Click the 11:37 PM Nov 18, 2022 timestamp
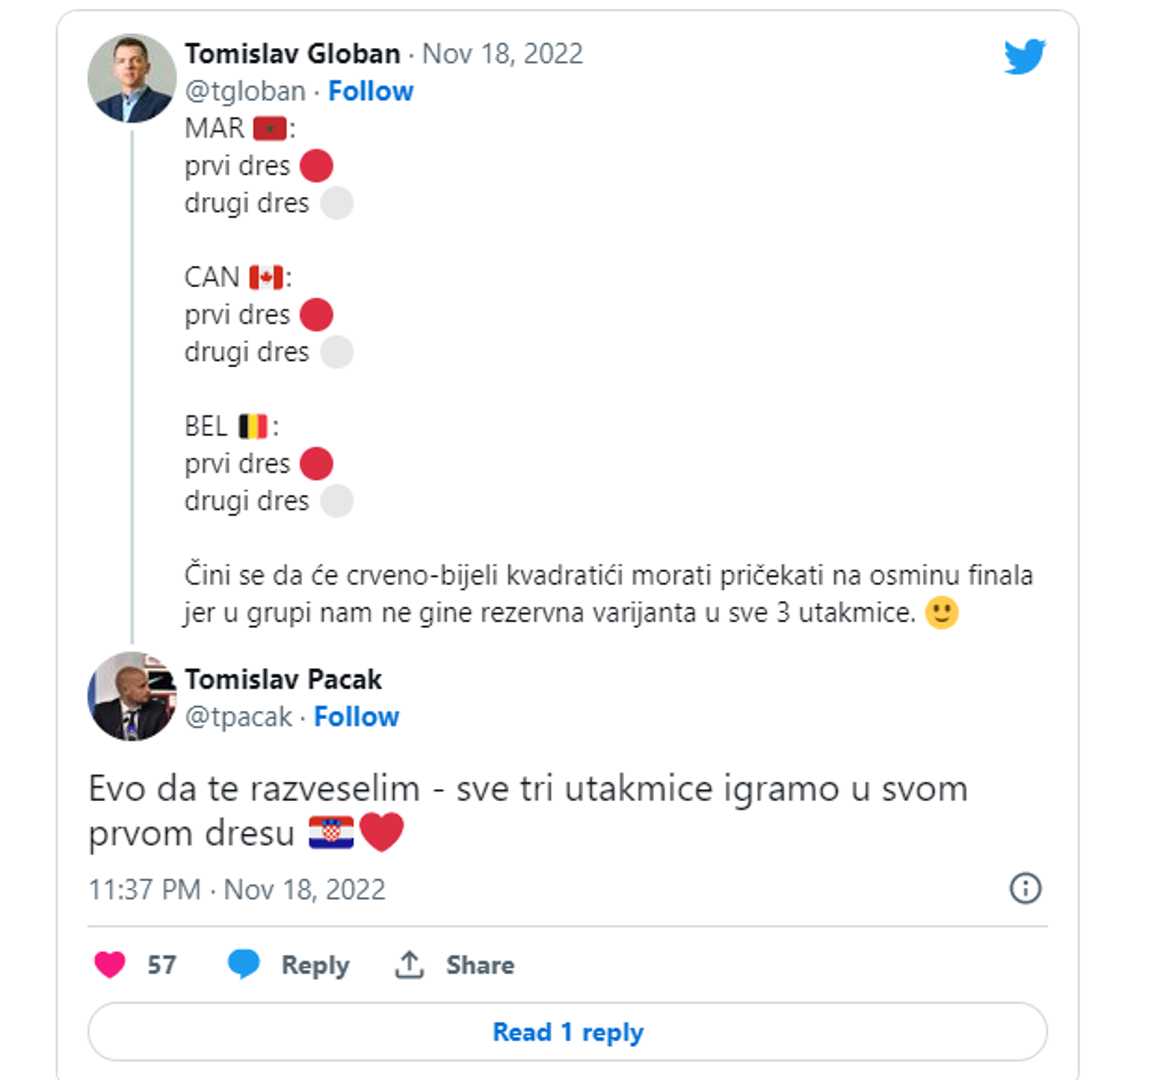1171x1080 pixels. point(237,890)
